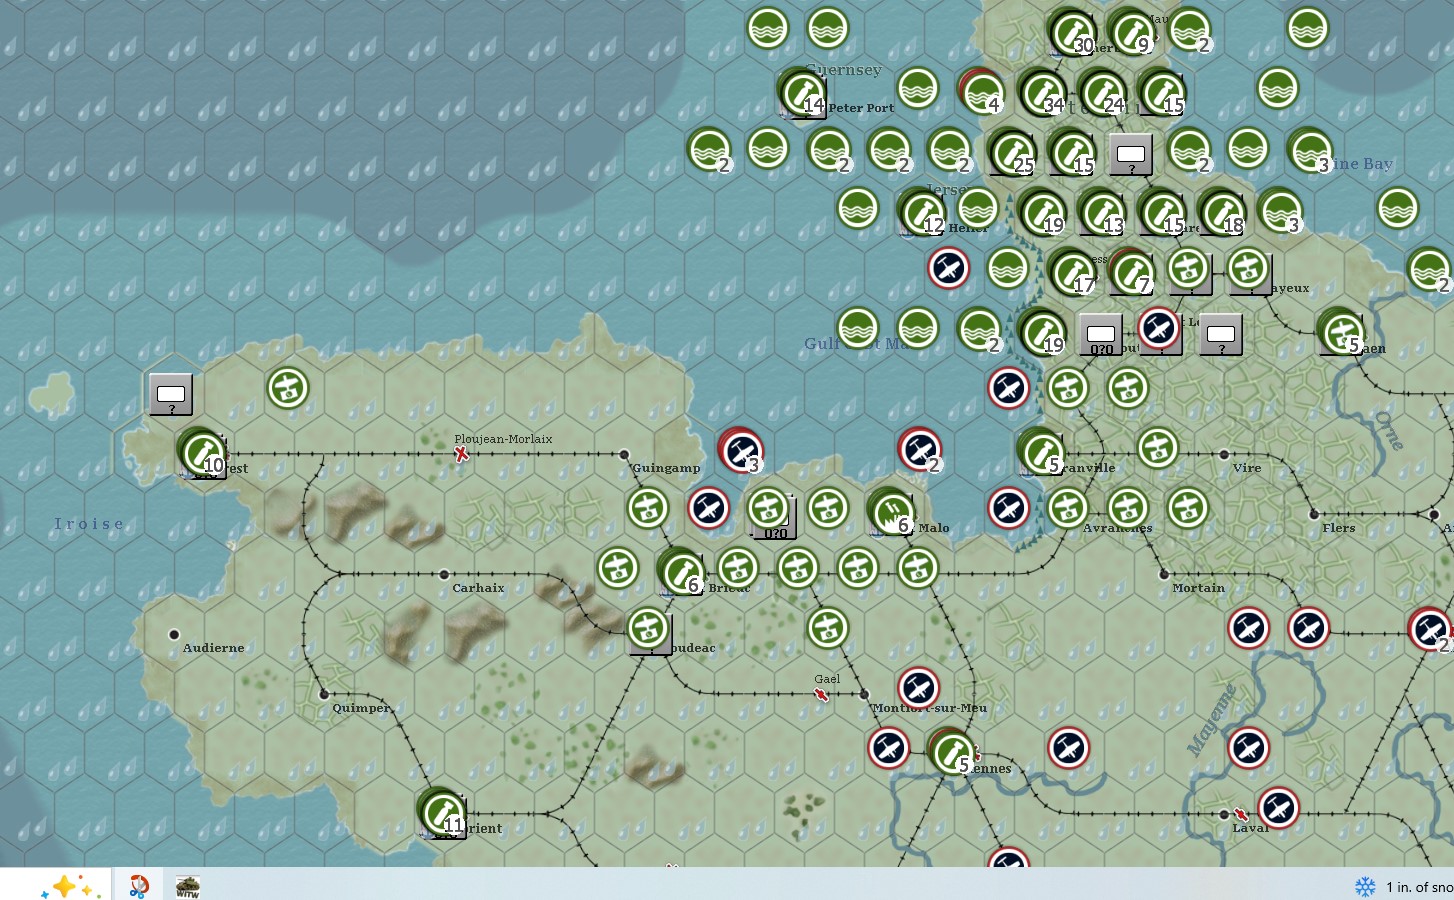
Task: Click the snowflake weather indicator in the status bar
Action: click(1366, 887)
